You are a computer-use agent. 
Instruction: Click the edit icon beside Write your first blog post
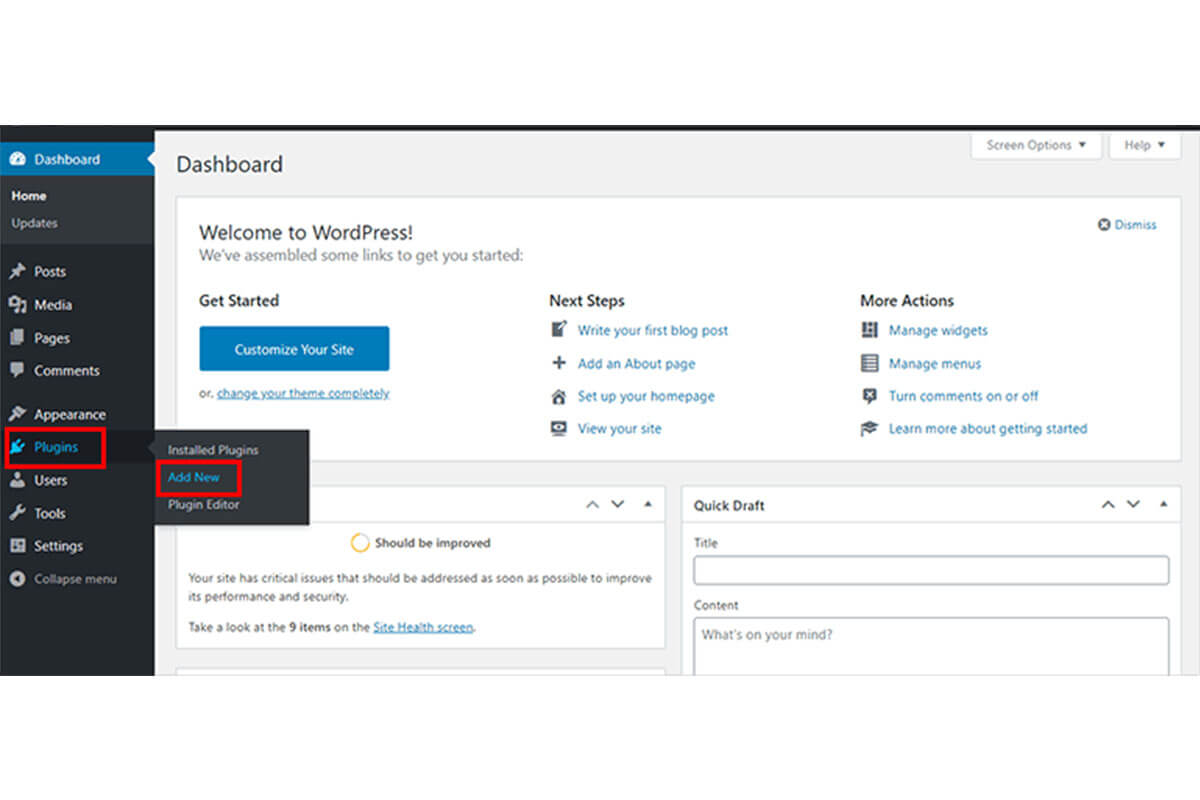[559, 330]
